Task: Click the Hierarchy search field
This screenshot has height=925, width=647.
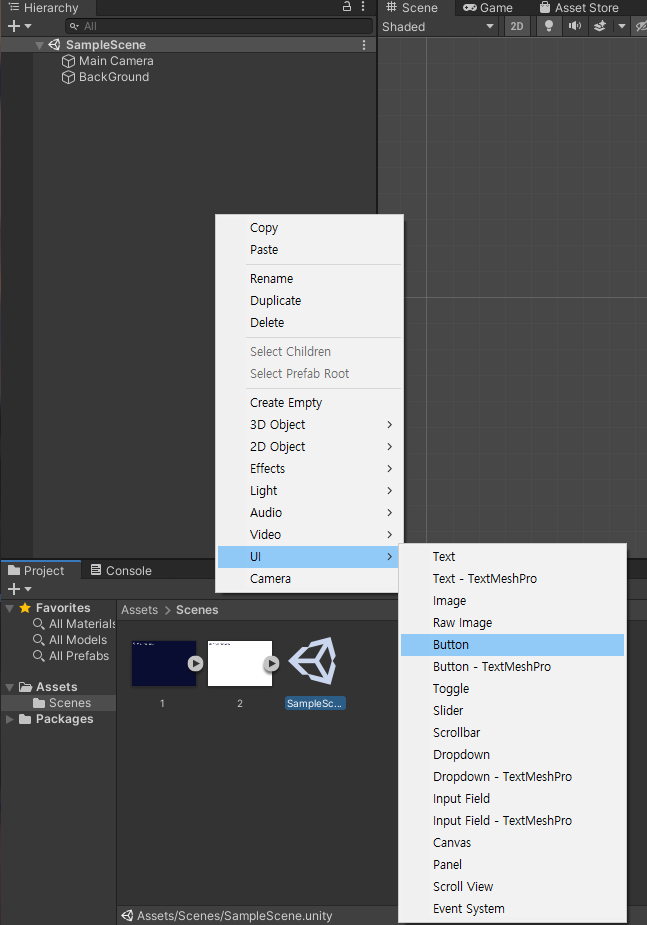Action: tap(219, 26)
